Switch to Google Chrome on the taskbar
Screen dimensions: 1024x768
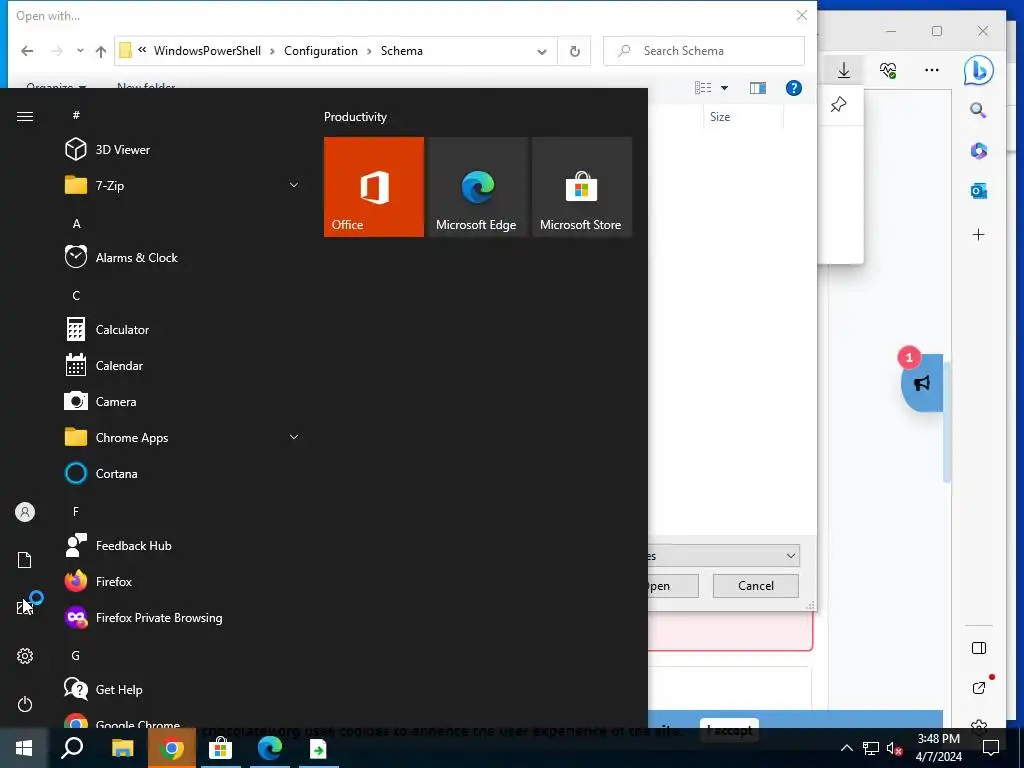[x=172, y=748]
